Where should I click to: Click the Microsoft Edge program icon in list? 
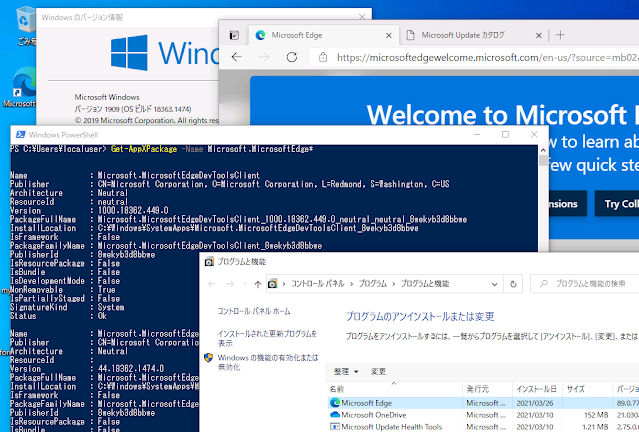335,403
